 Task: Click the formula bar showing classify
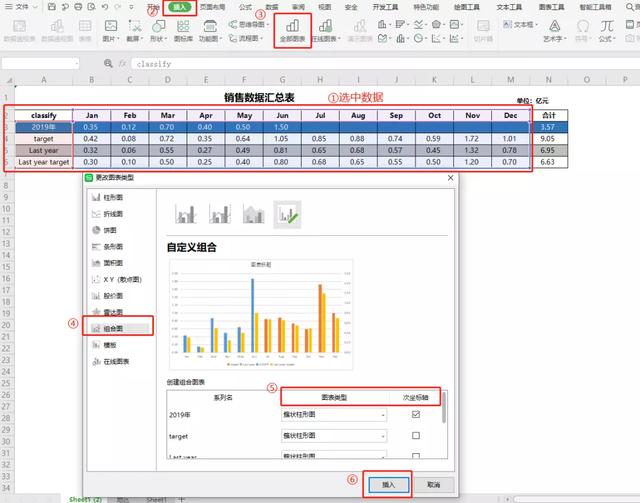tap(384, 64)
